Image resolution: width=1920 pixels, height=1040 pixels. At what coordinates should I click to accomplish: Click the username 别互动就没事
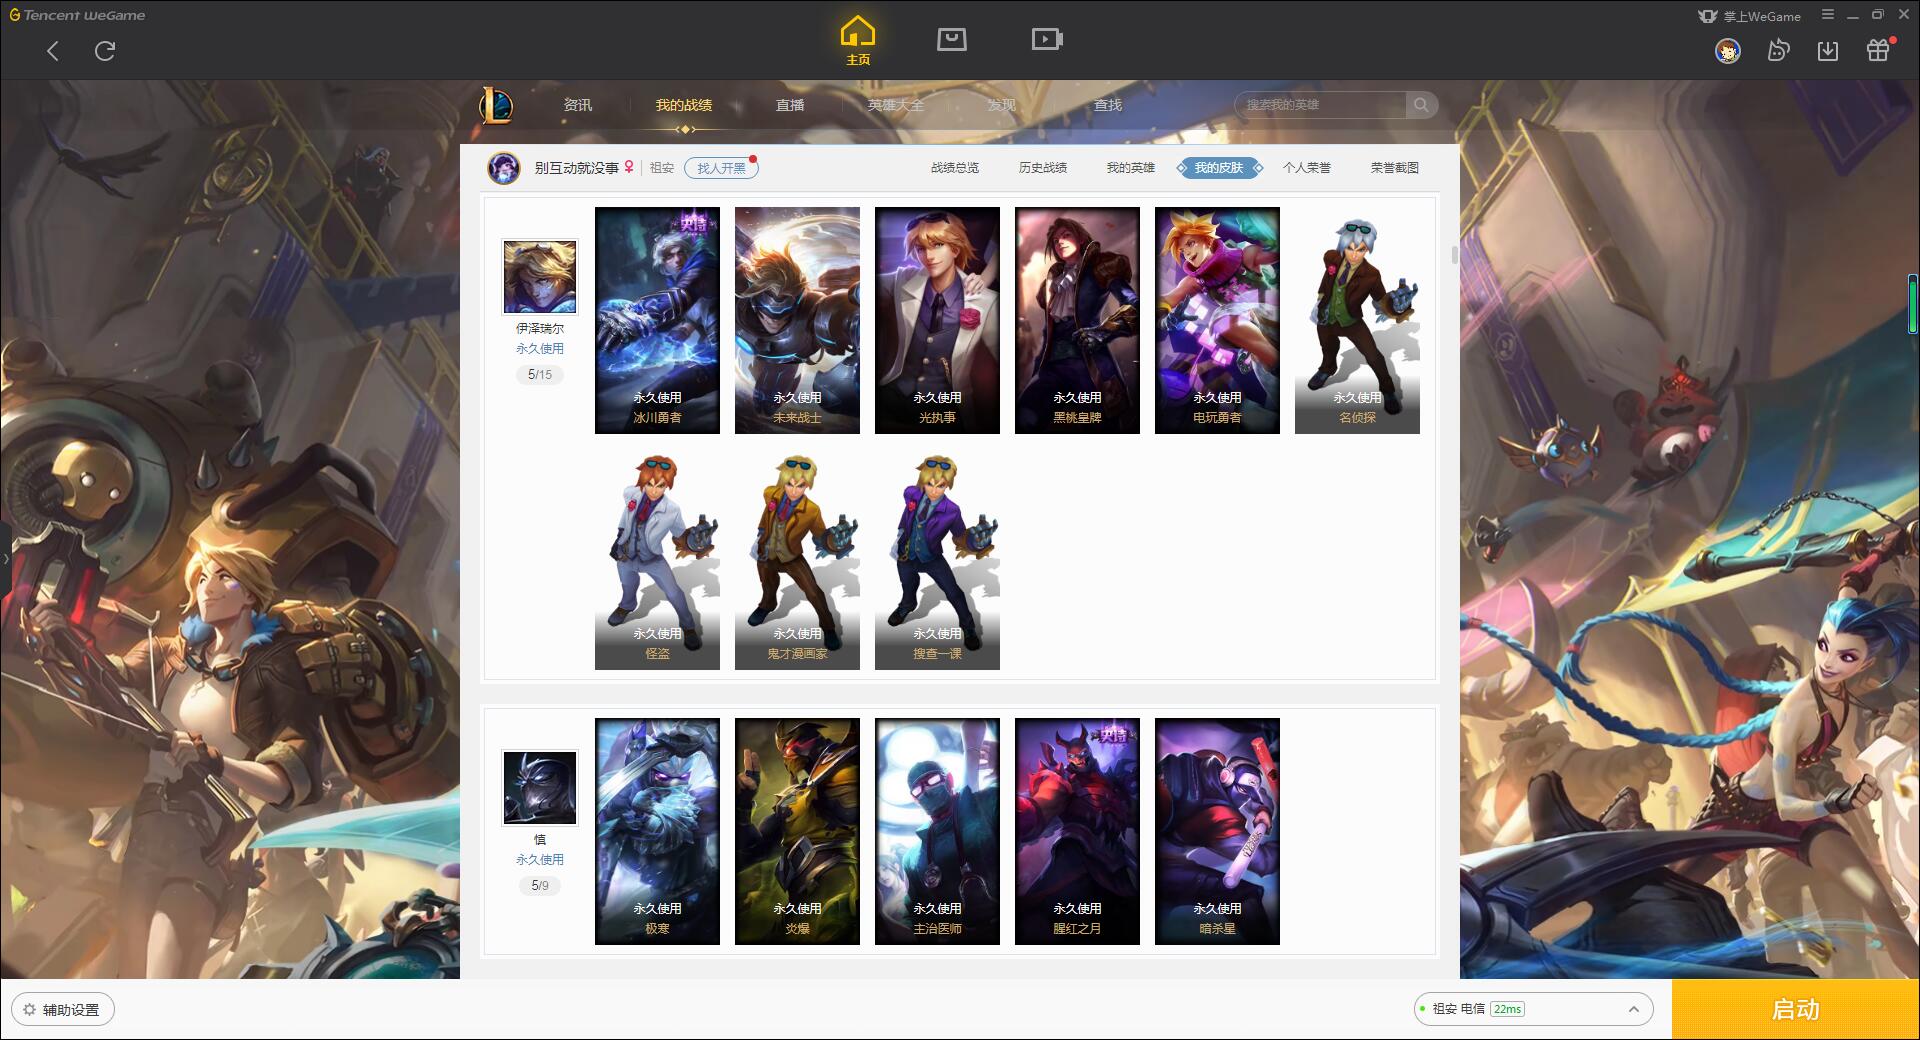click(x=576, y=168)
